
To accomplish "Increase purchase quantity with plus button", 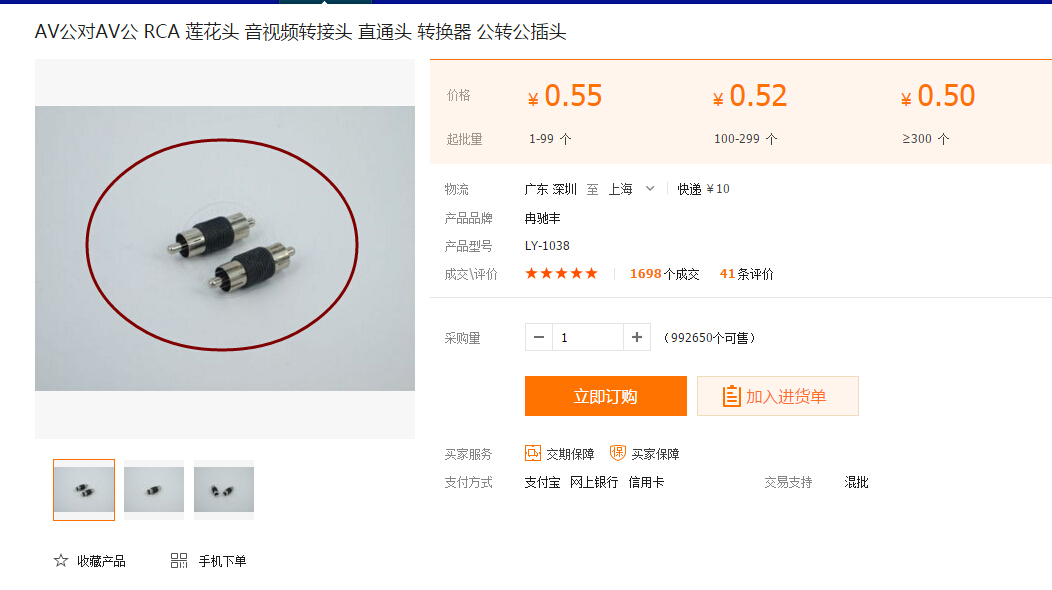I will pyautogui.click(x=637, y=337).
